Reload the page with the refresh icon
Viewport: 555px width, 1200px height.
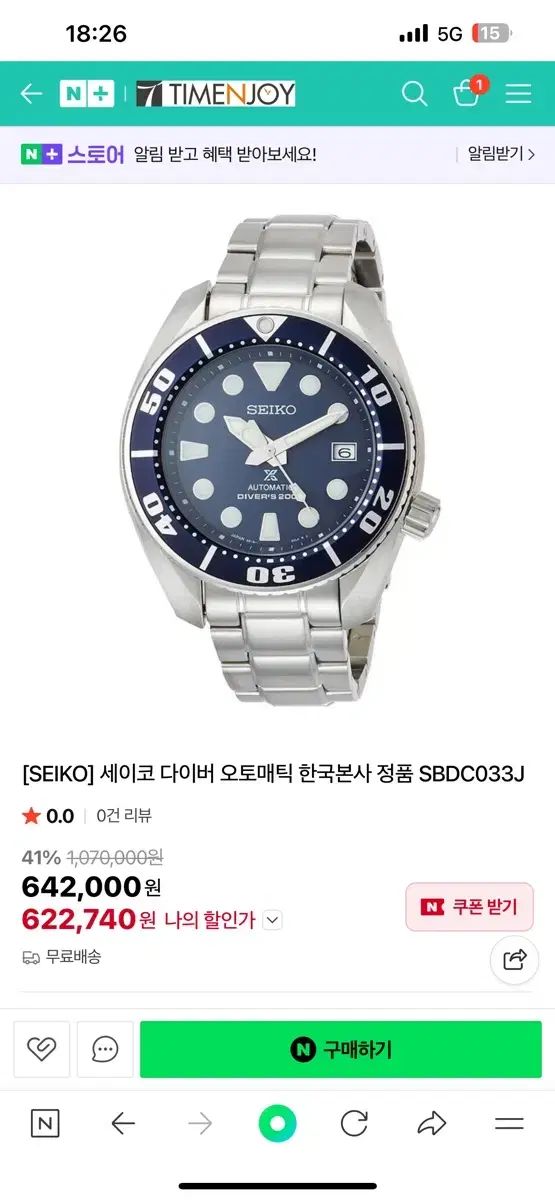(354, 1123)
